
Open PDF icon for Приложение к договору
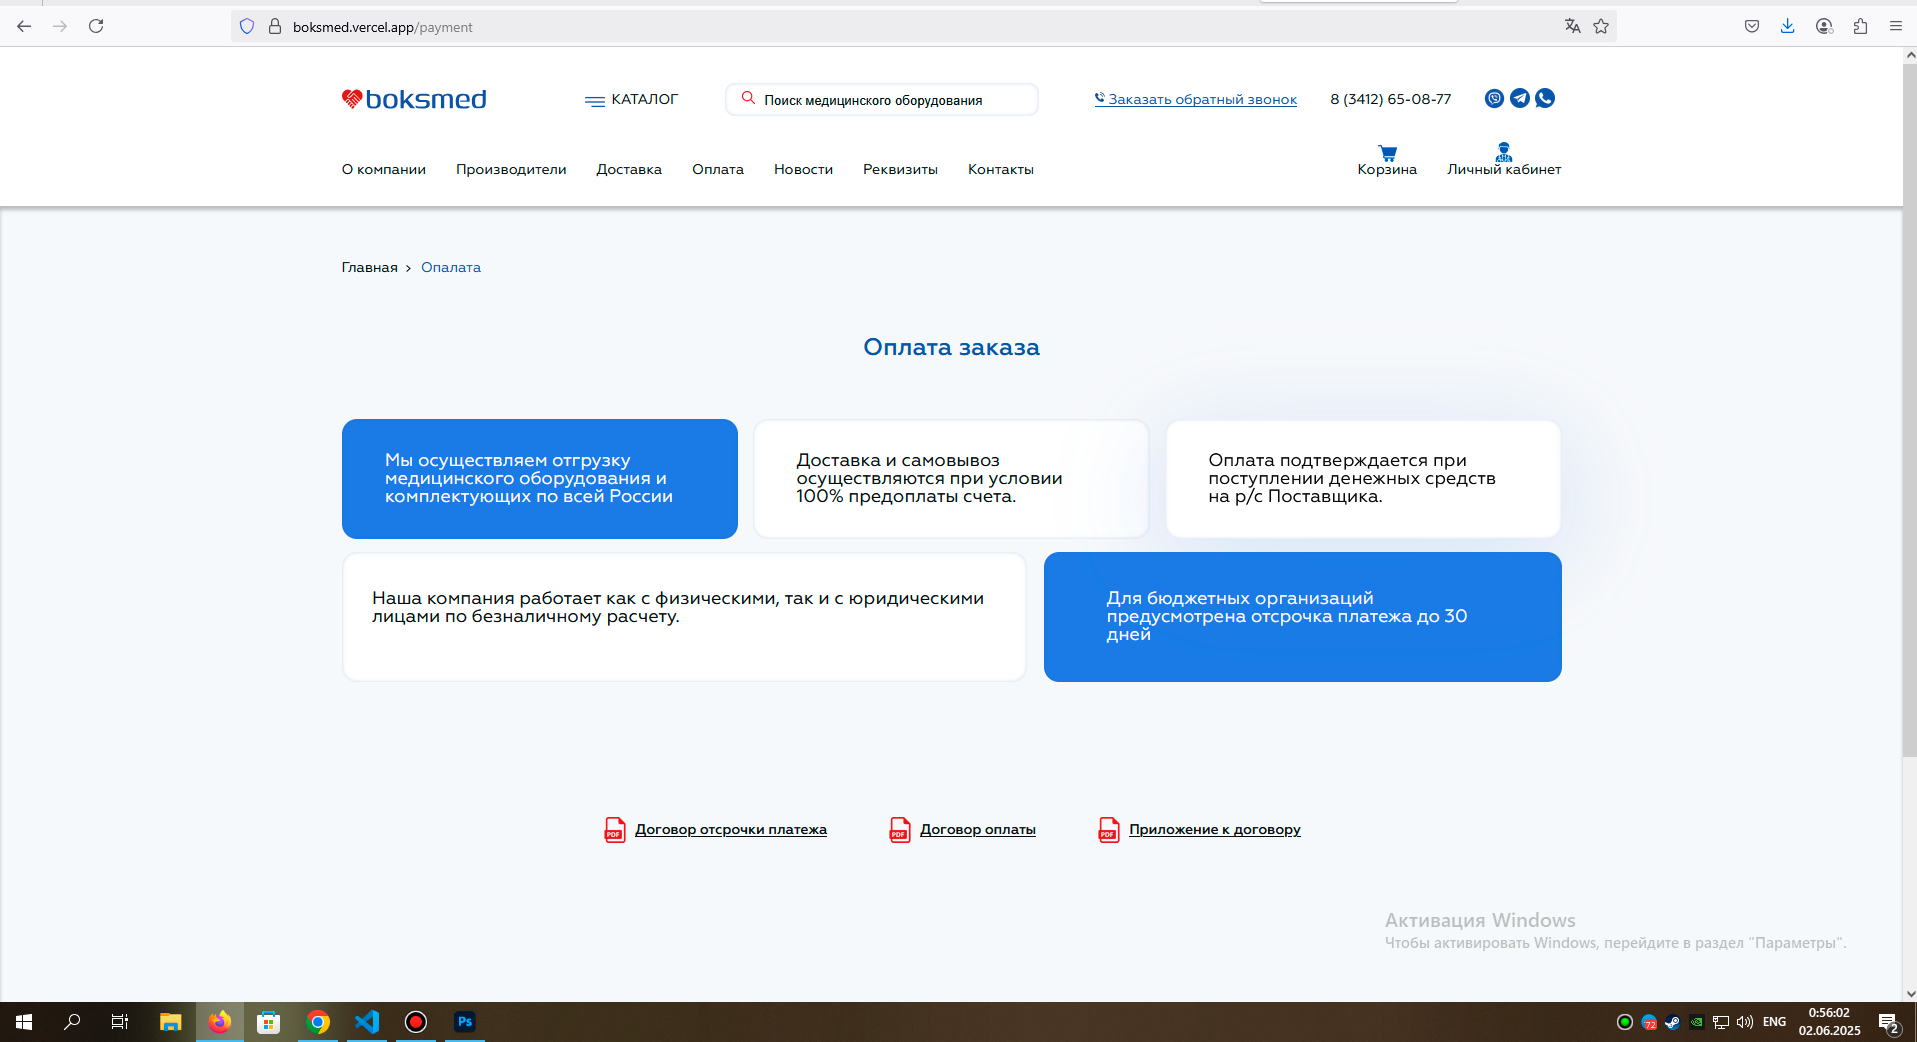(1109, 830)
